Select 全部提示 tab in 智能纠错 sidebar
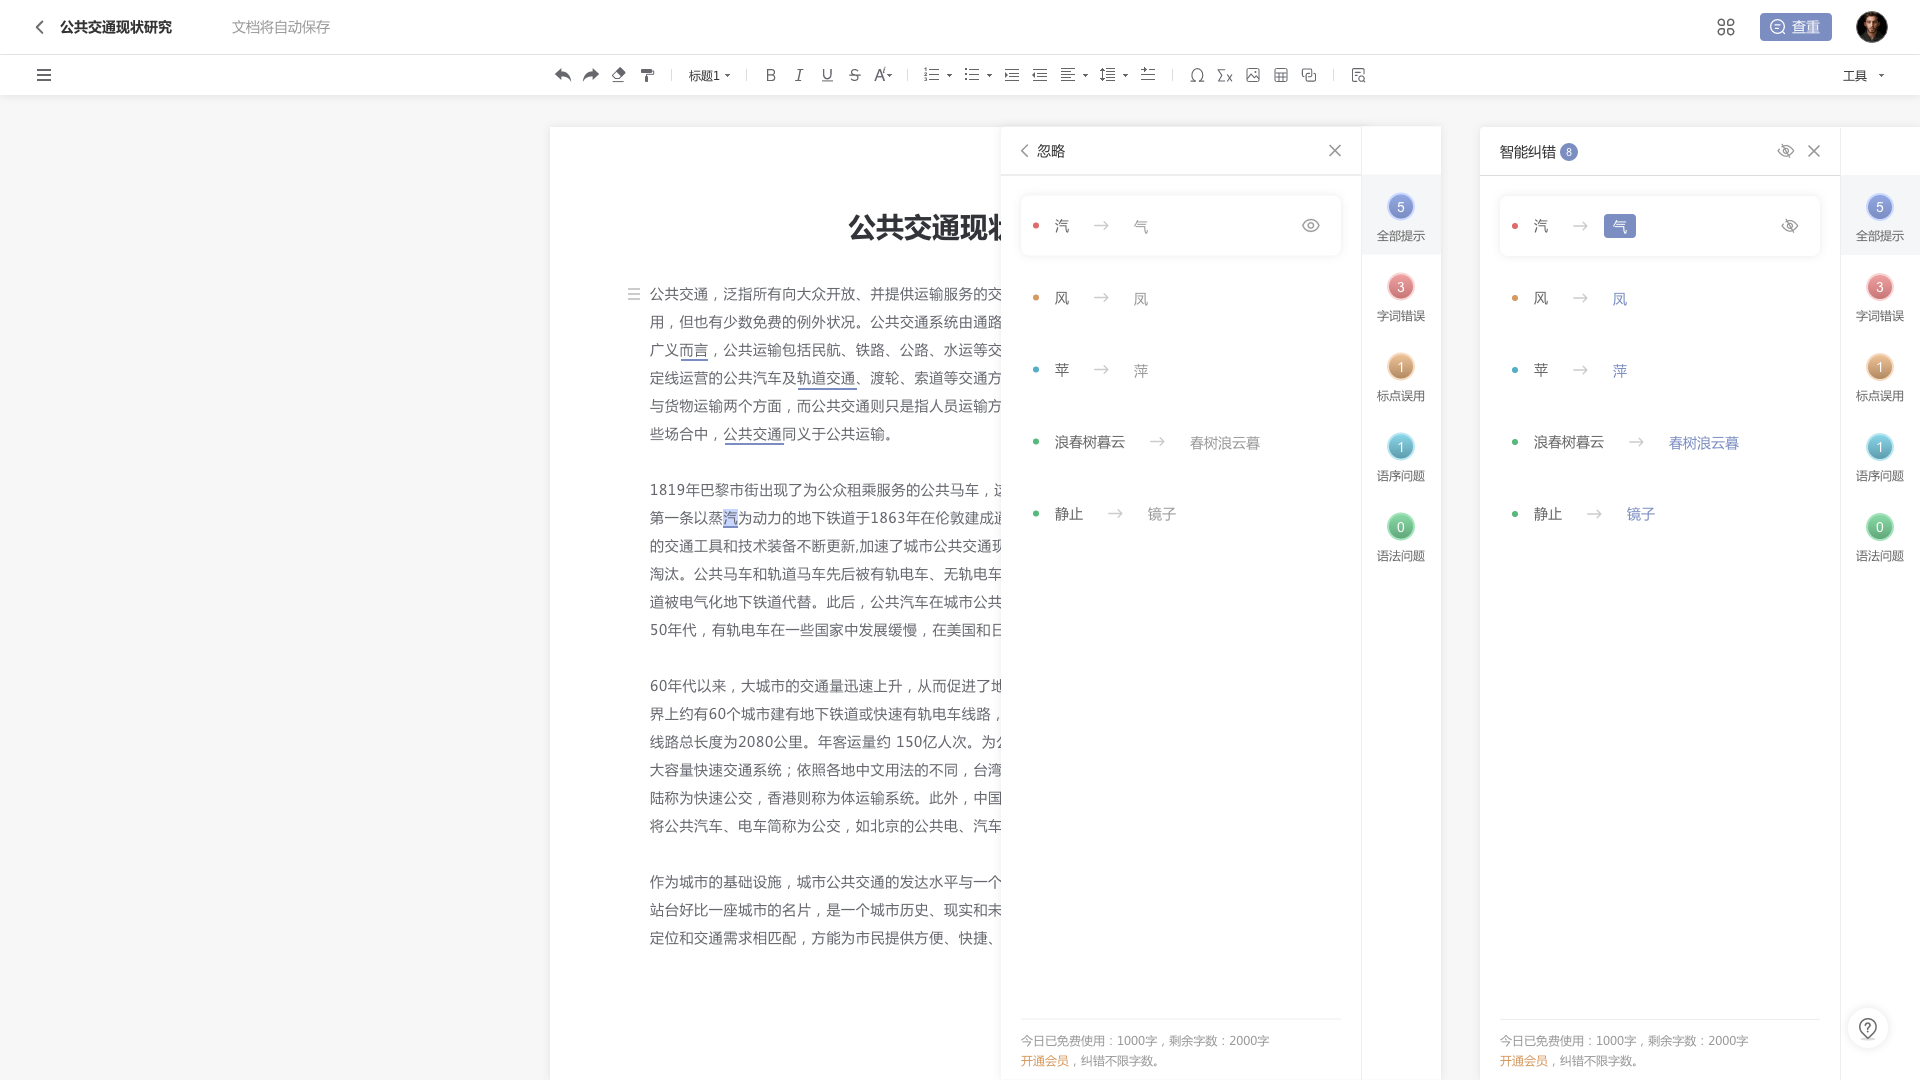The image size is (1920, 1080). click(1880, 216)
